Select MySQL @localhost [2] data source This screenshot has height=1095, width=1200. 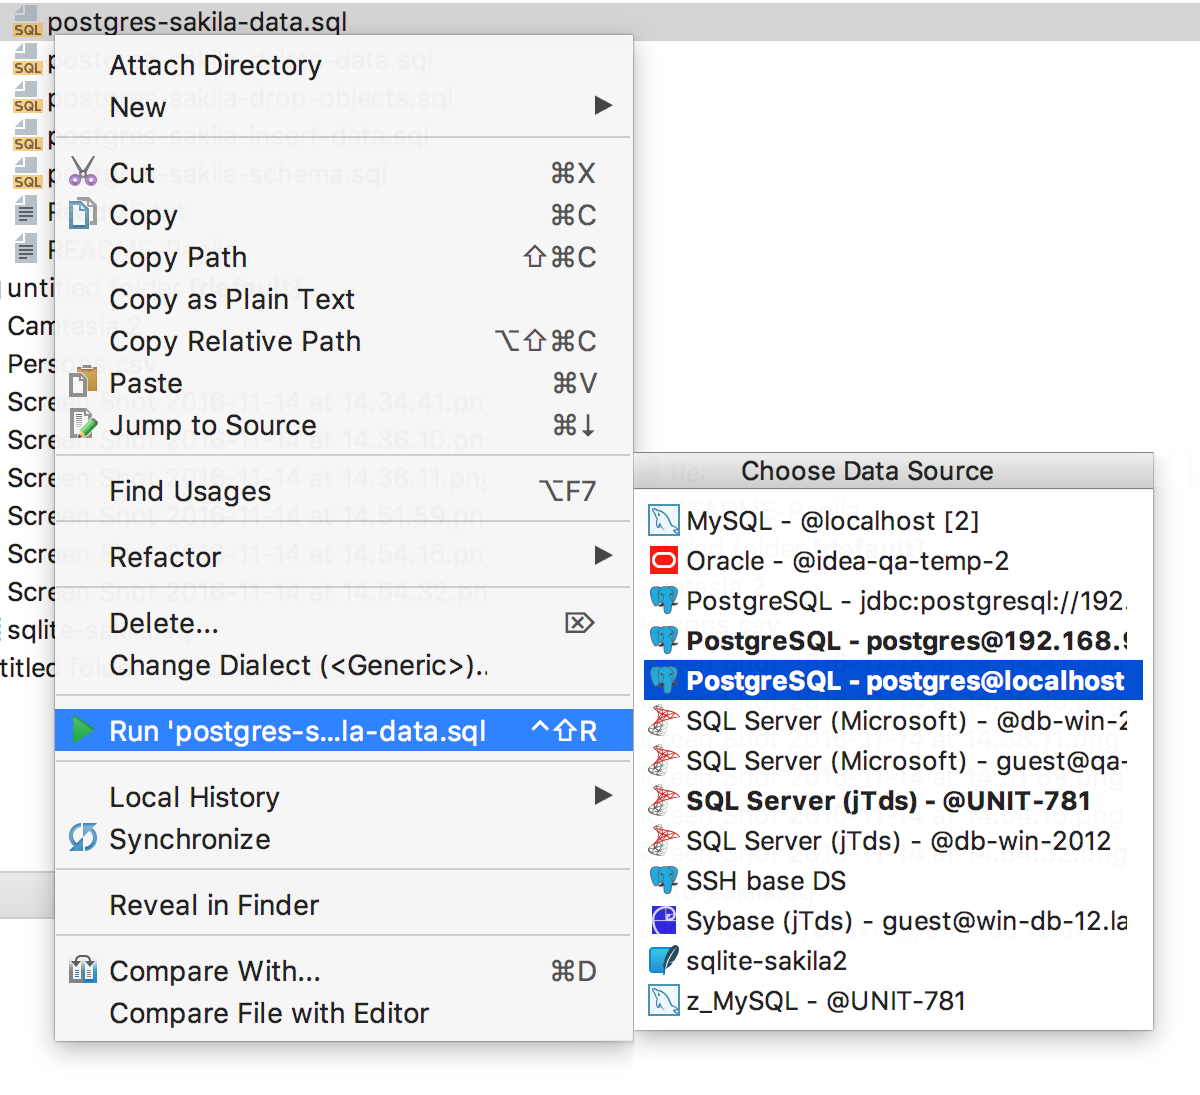coord(832,521)
